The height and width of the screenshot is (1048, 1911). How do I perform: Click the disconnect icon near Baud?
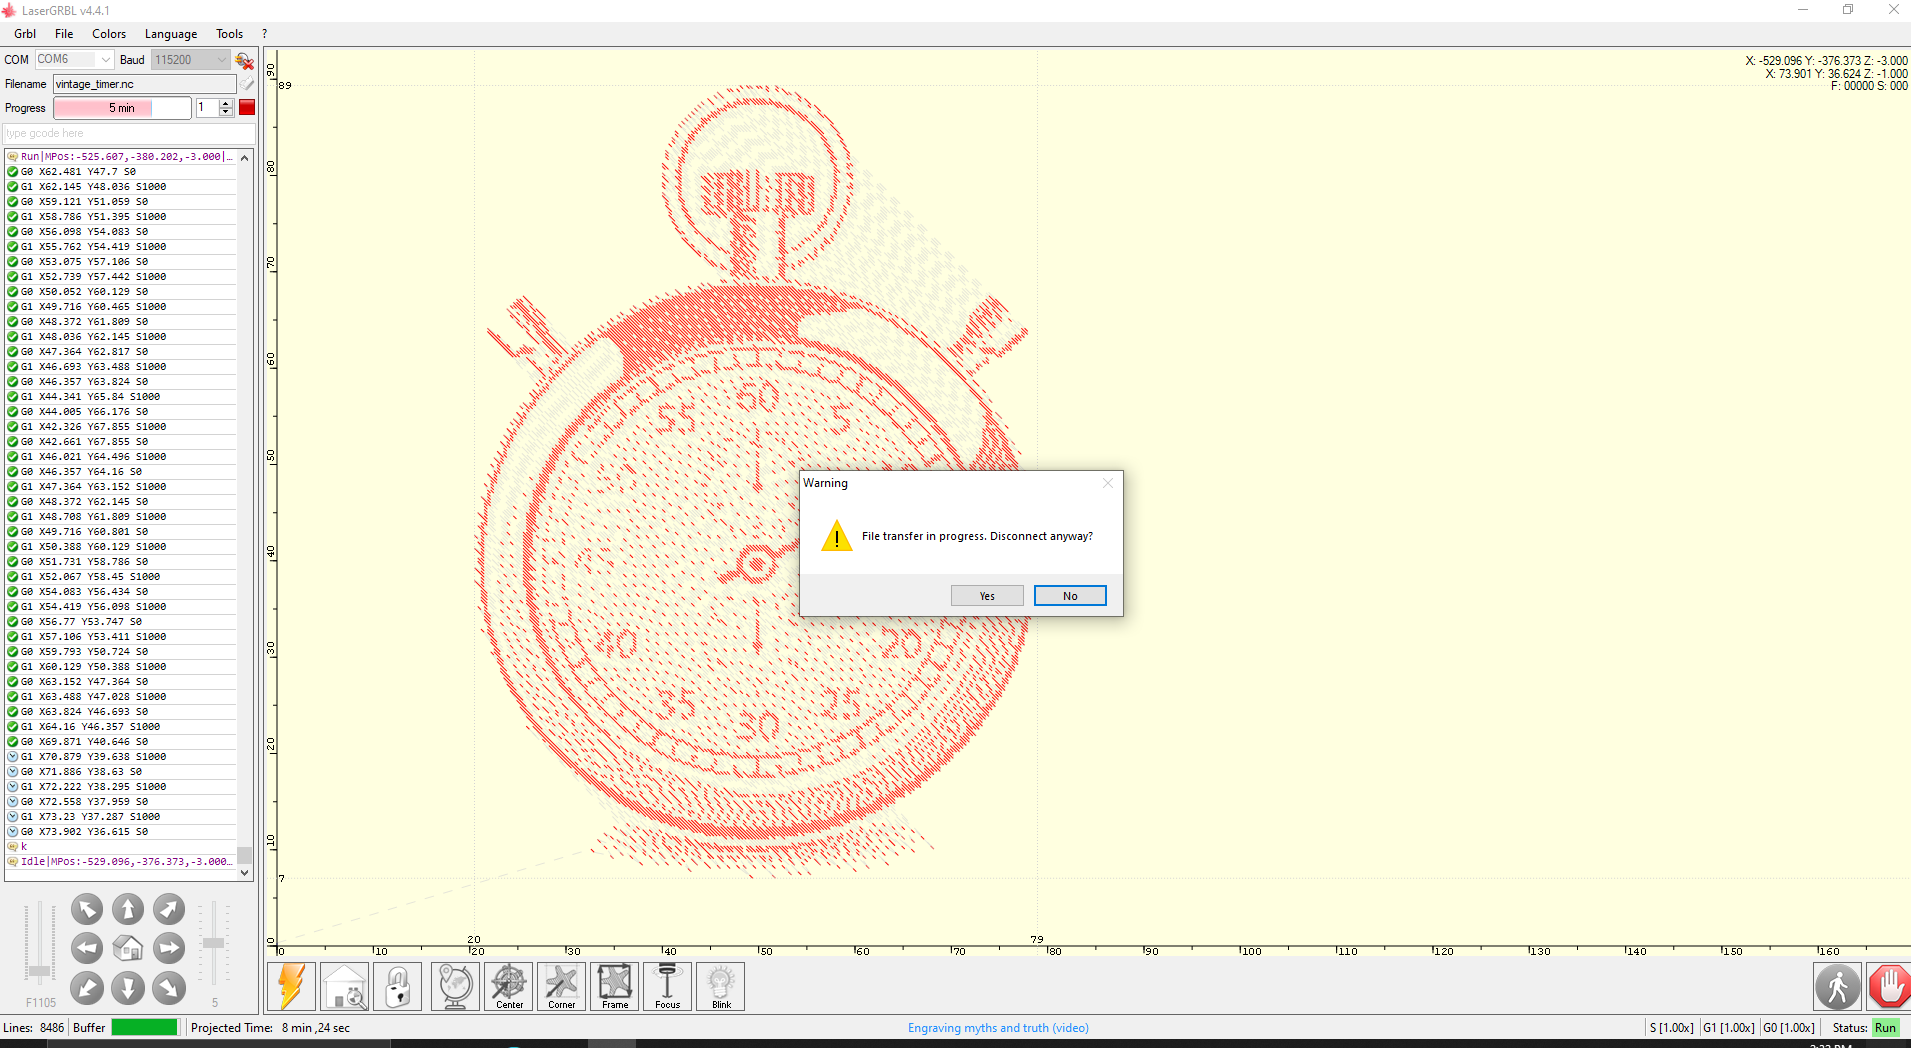point(243,60)
